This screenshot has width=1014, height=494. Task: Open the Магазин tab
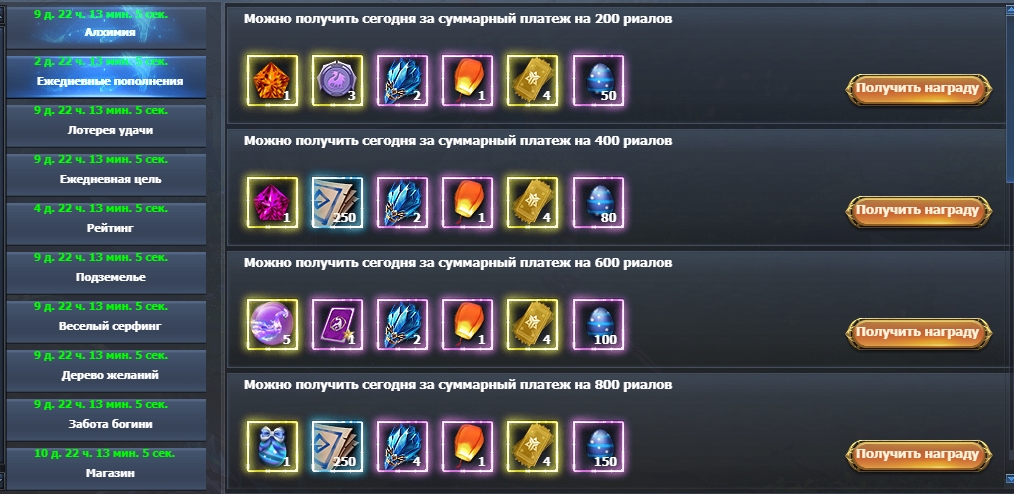(106, 468)
